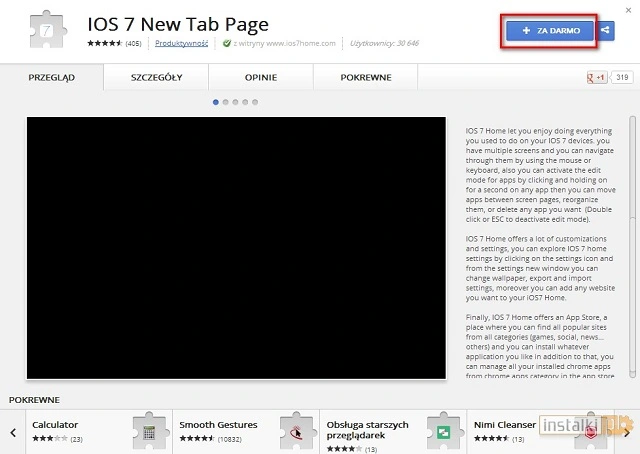Click the Nimi Cleanser star rating
Image resolution: width=640 pixels, height=454 pixels.
point(491,439)
